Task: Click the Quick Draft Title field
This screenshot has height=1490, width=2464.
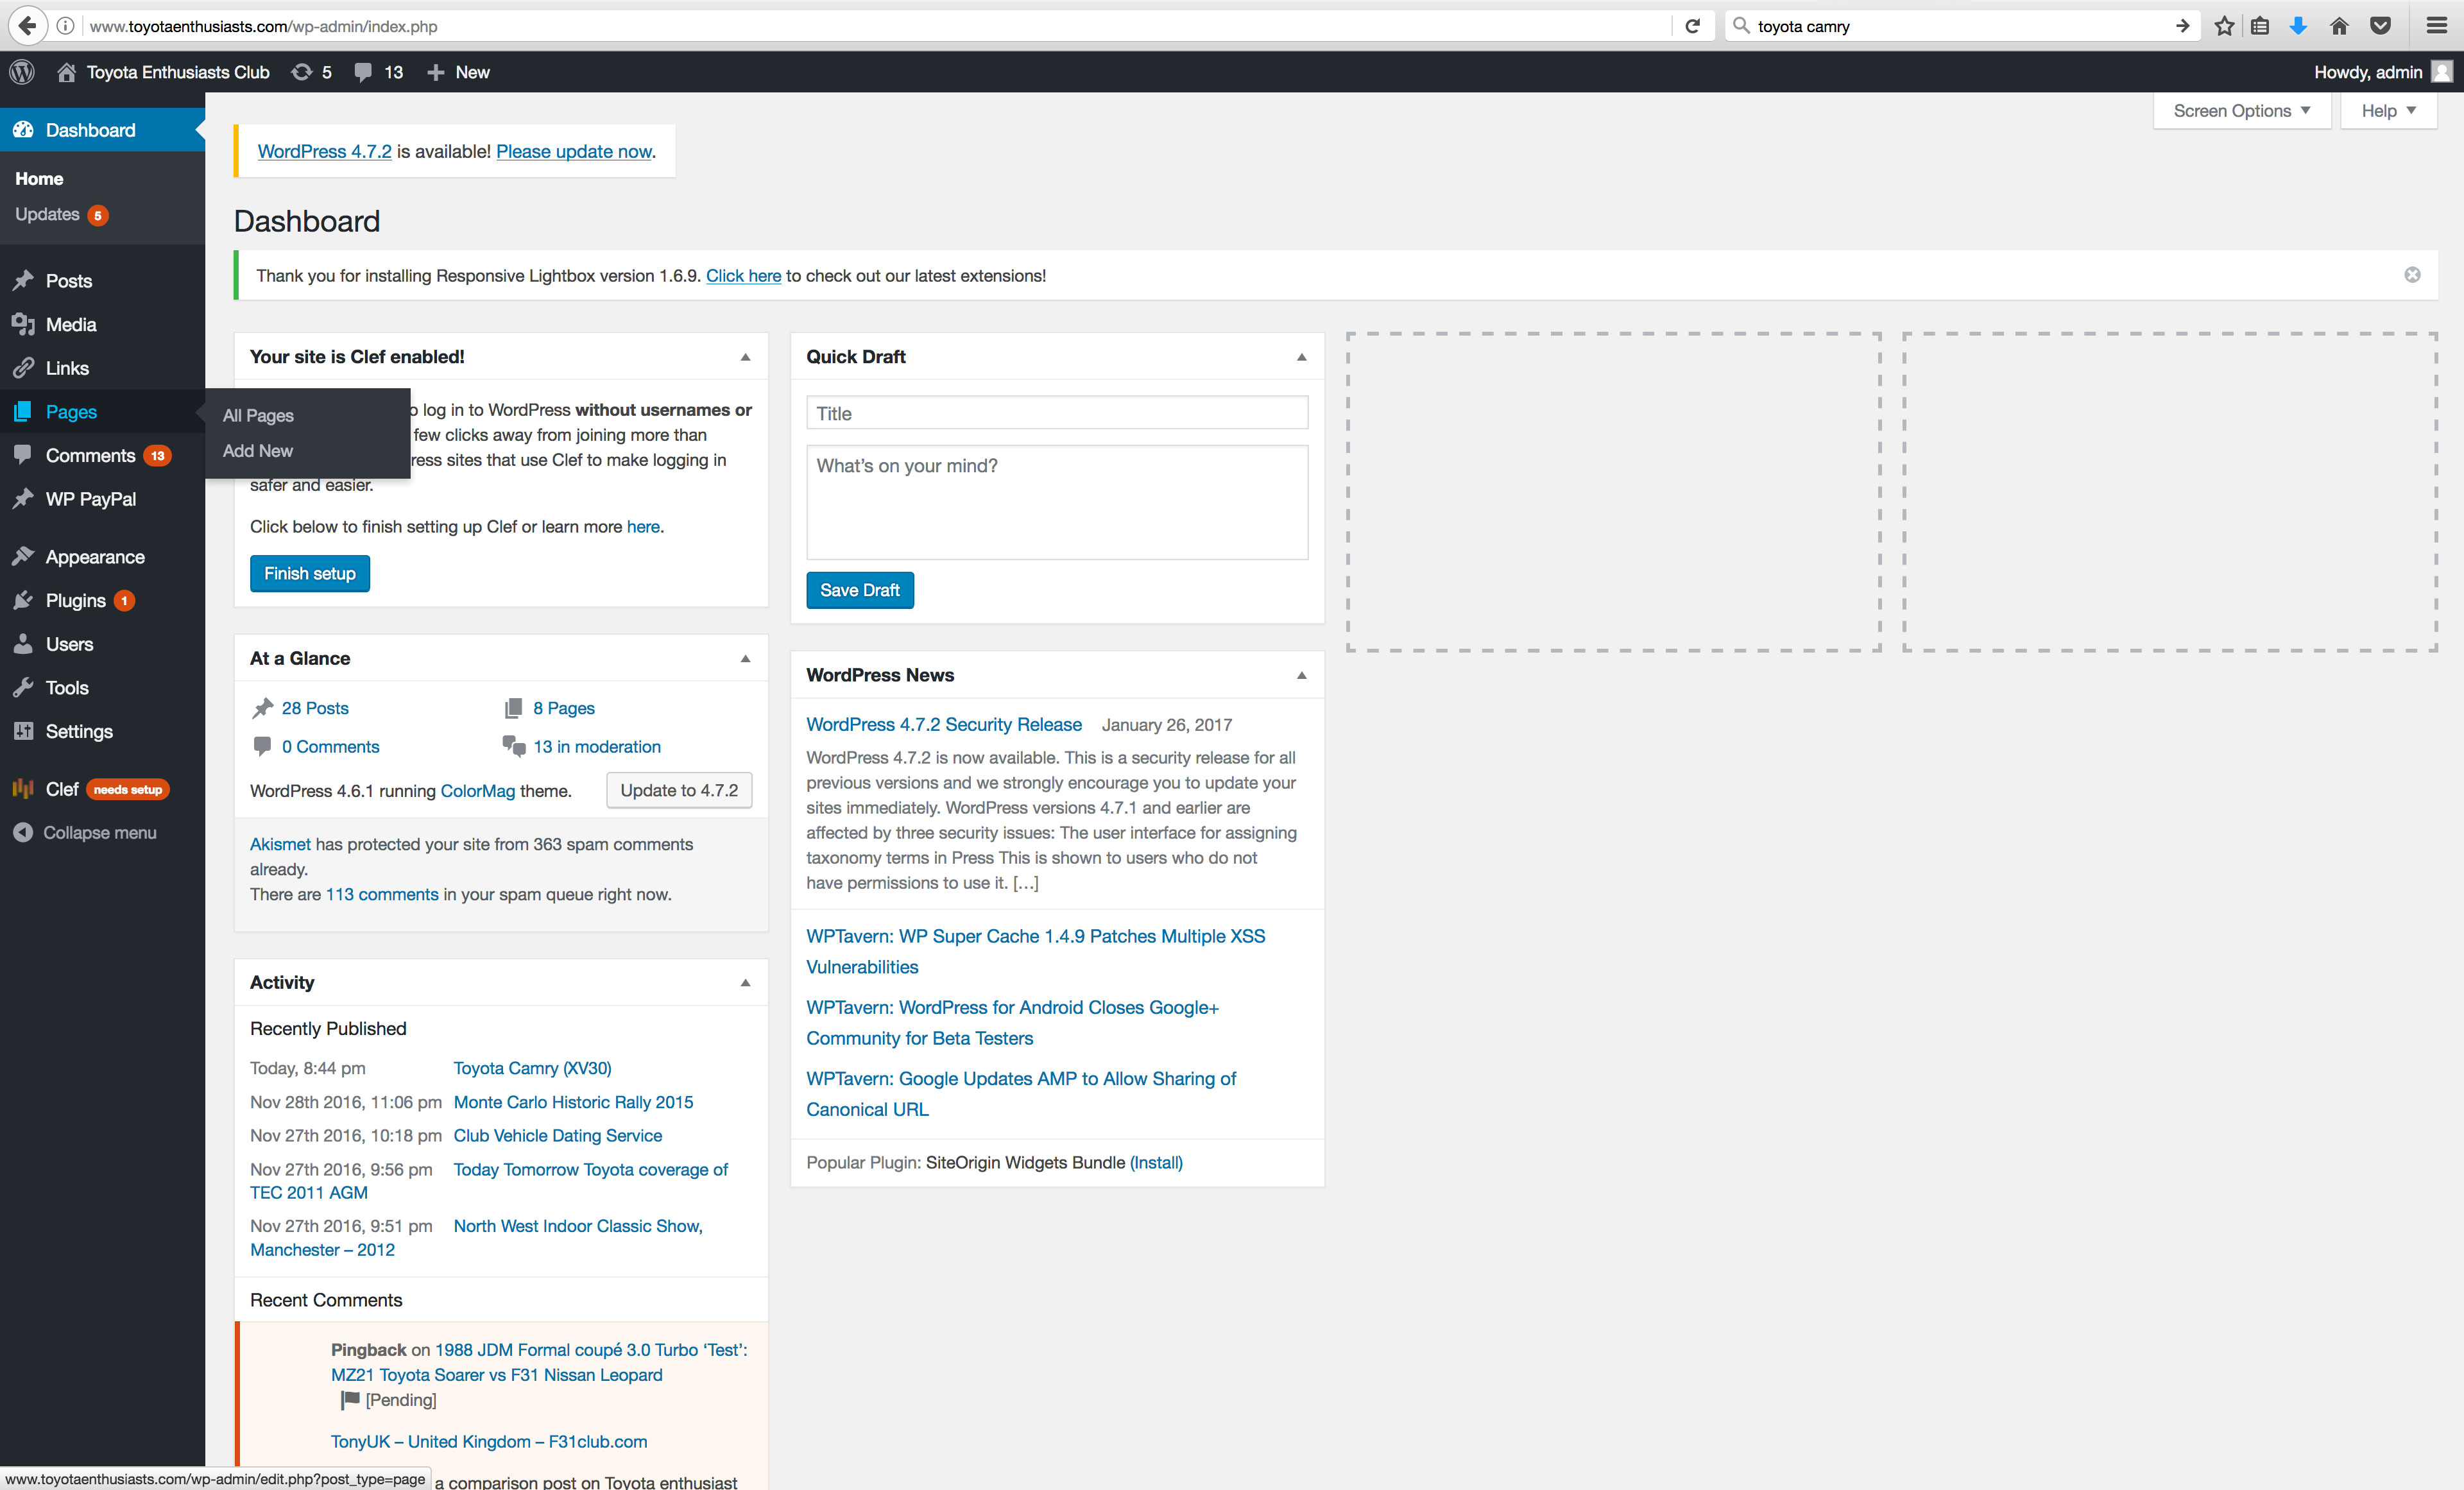Action: click(x=1056, y=413)
